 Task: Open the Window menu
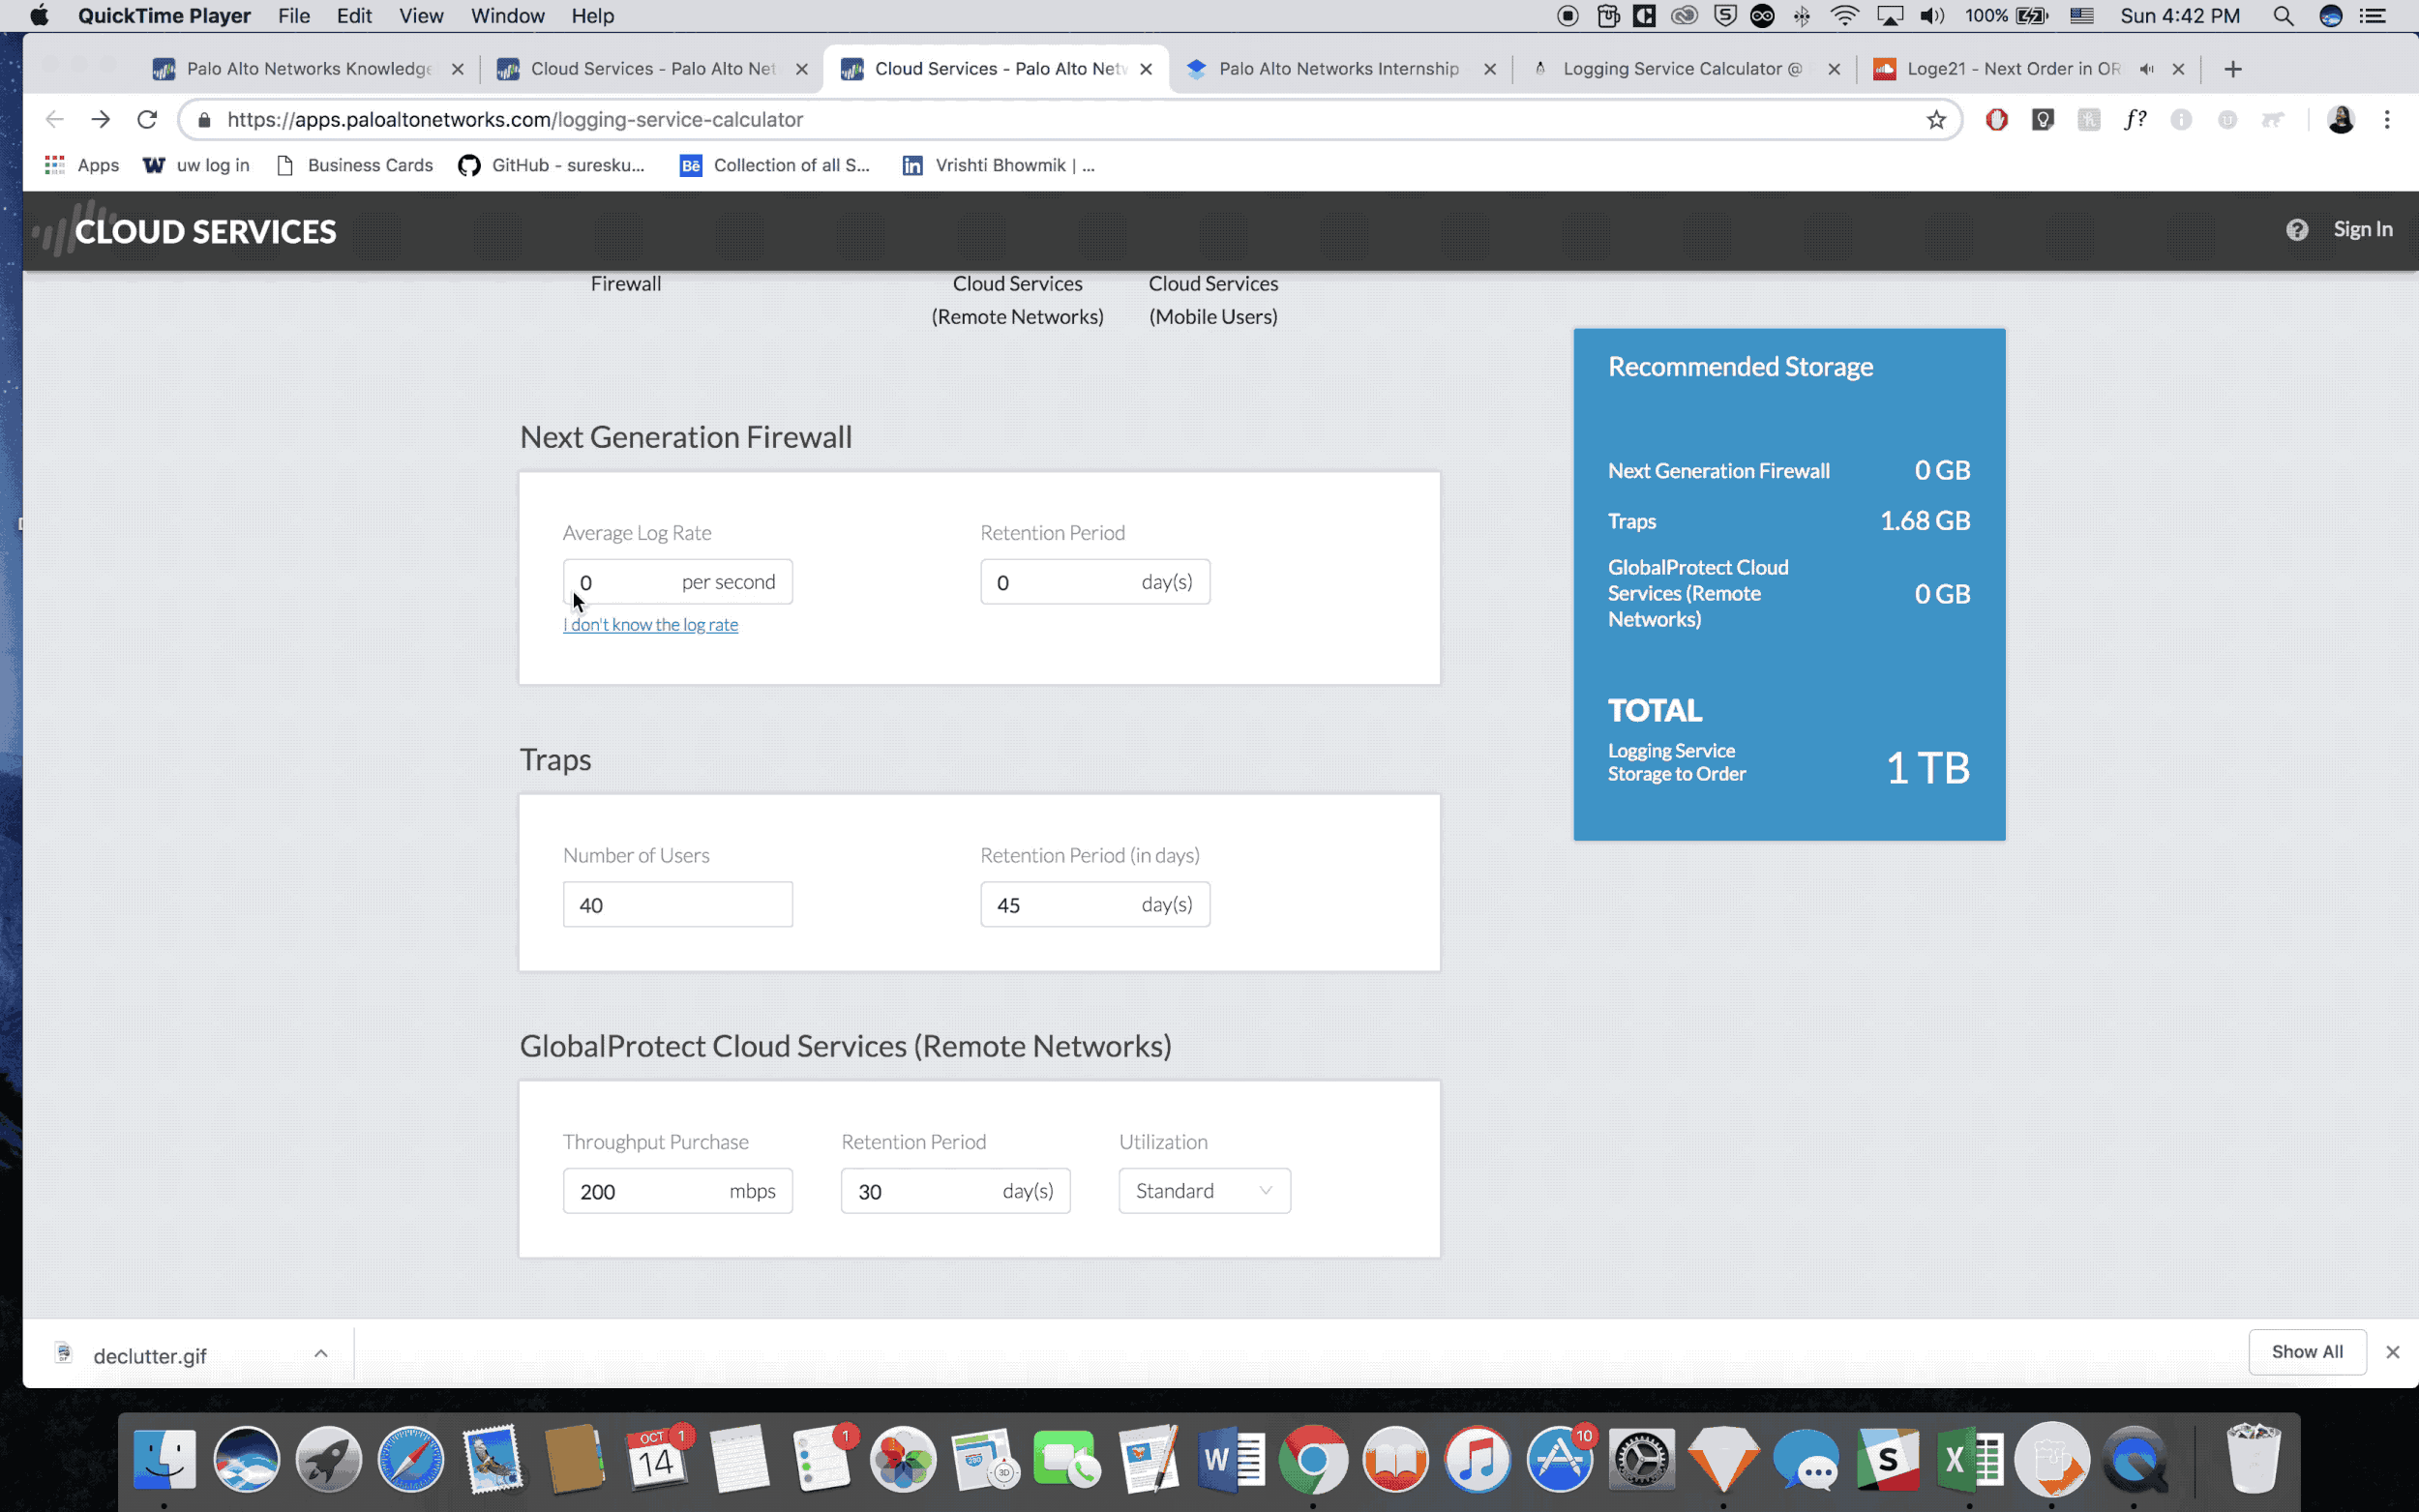(x=508, y=16)
